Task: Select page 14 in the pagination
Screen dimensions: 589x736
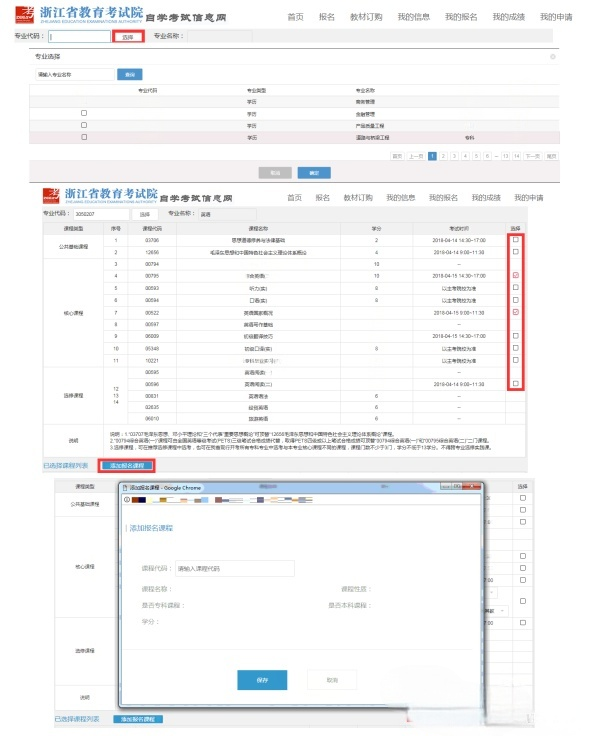Action: pyautogui.click(x=517, y=156)
